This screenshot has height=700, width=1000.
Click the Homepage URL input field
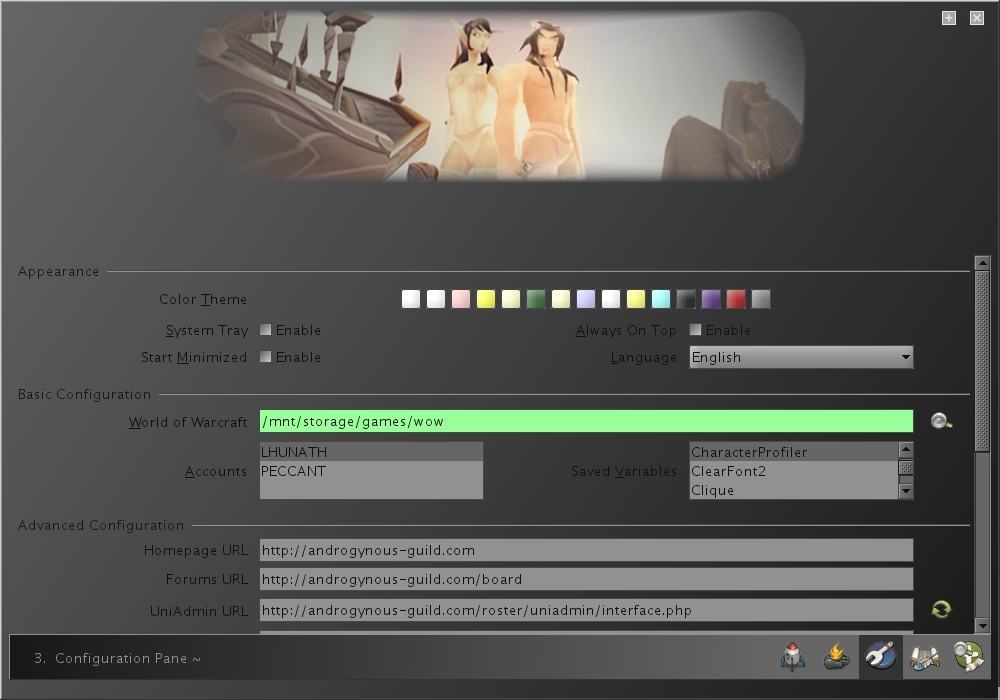[586, 550]
